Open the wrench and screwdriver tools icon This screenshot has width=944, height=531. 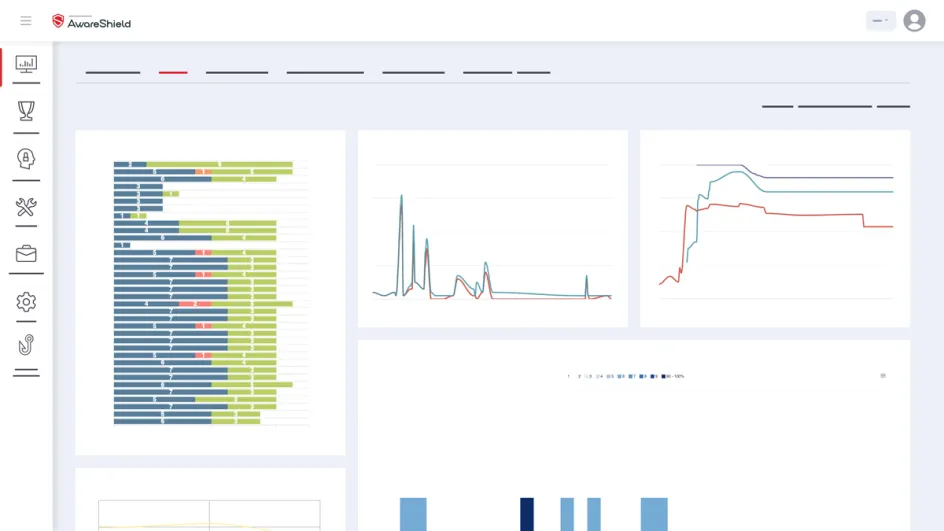[x=26, y=207]
